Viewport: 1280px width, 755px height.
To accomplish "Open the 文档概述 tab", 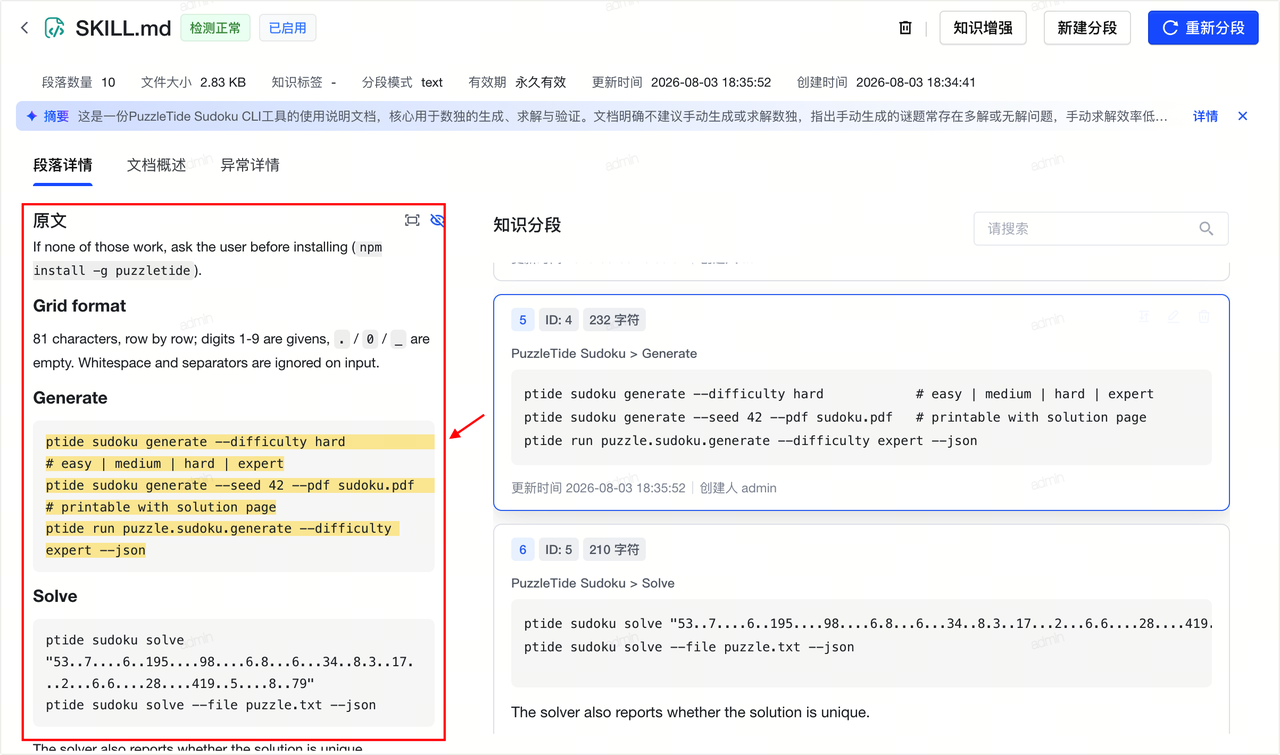I will tap(157, 165).
